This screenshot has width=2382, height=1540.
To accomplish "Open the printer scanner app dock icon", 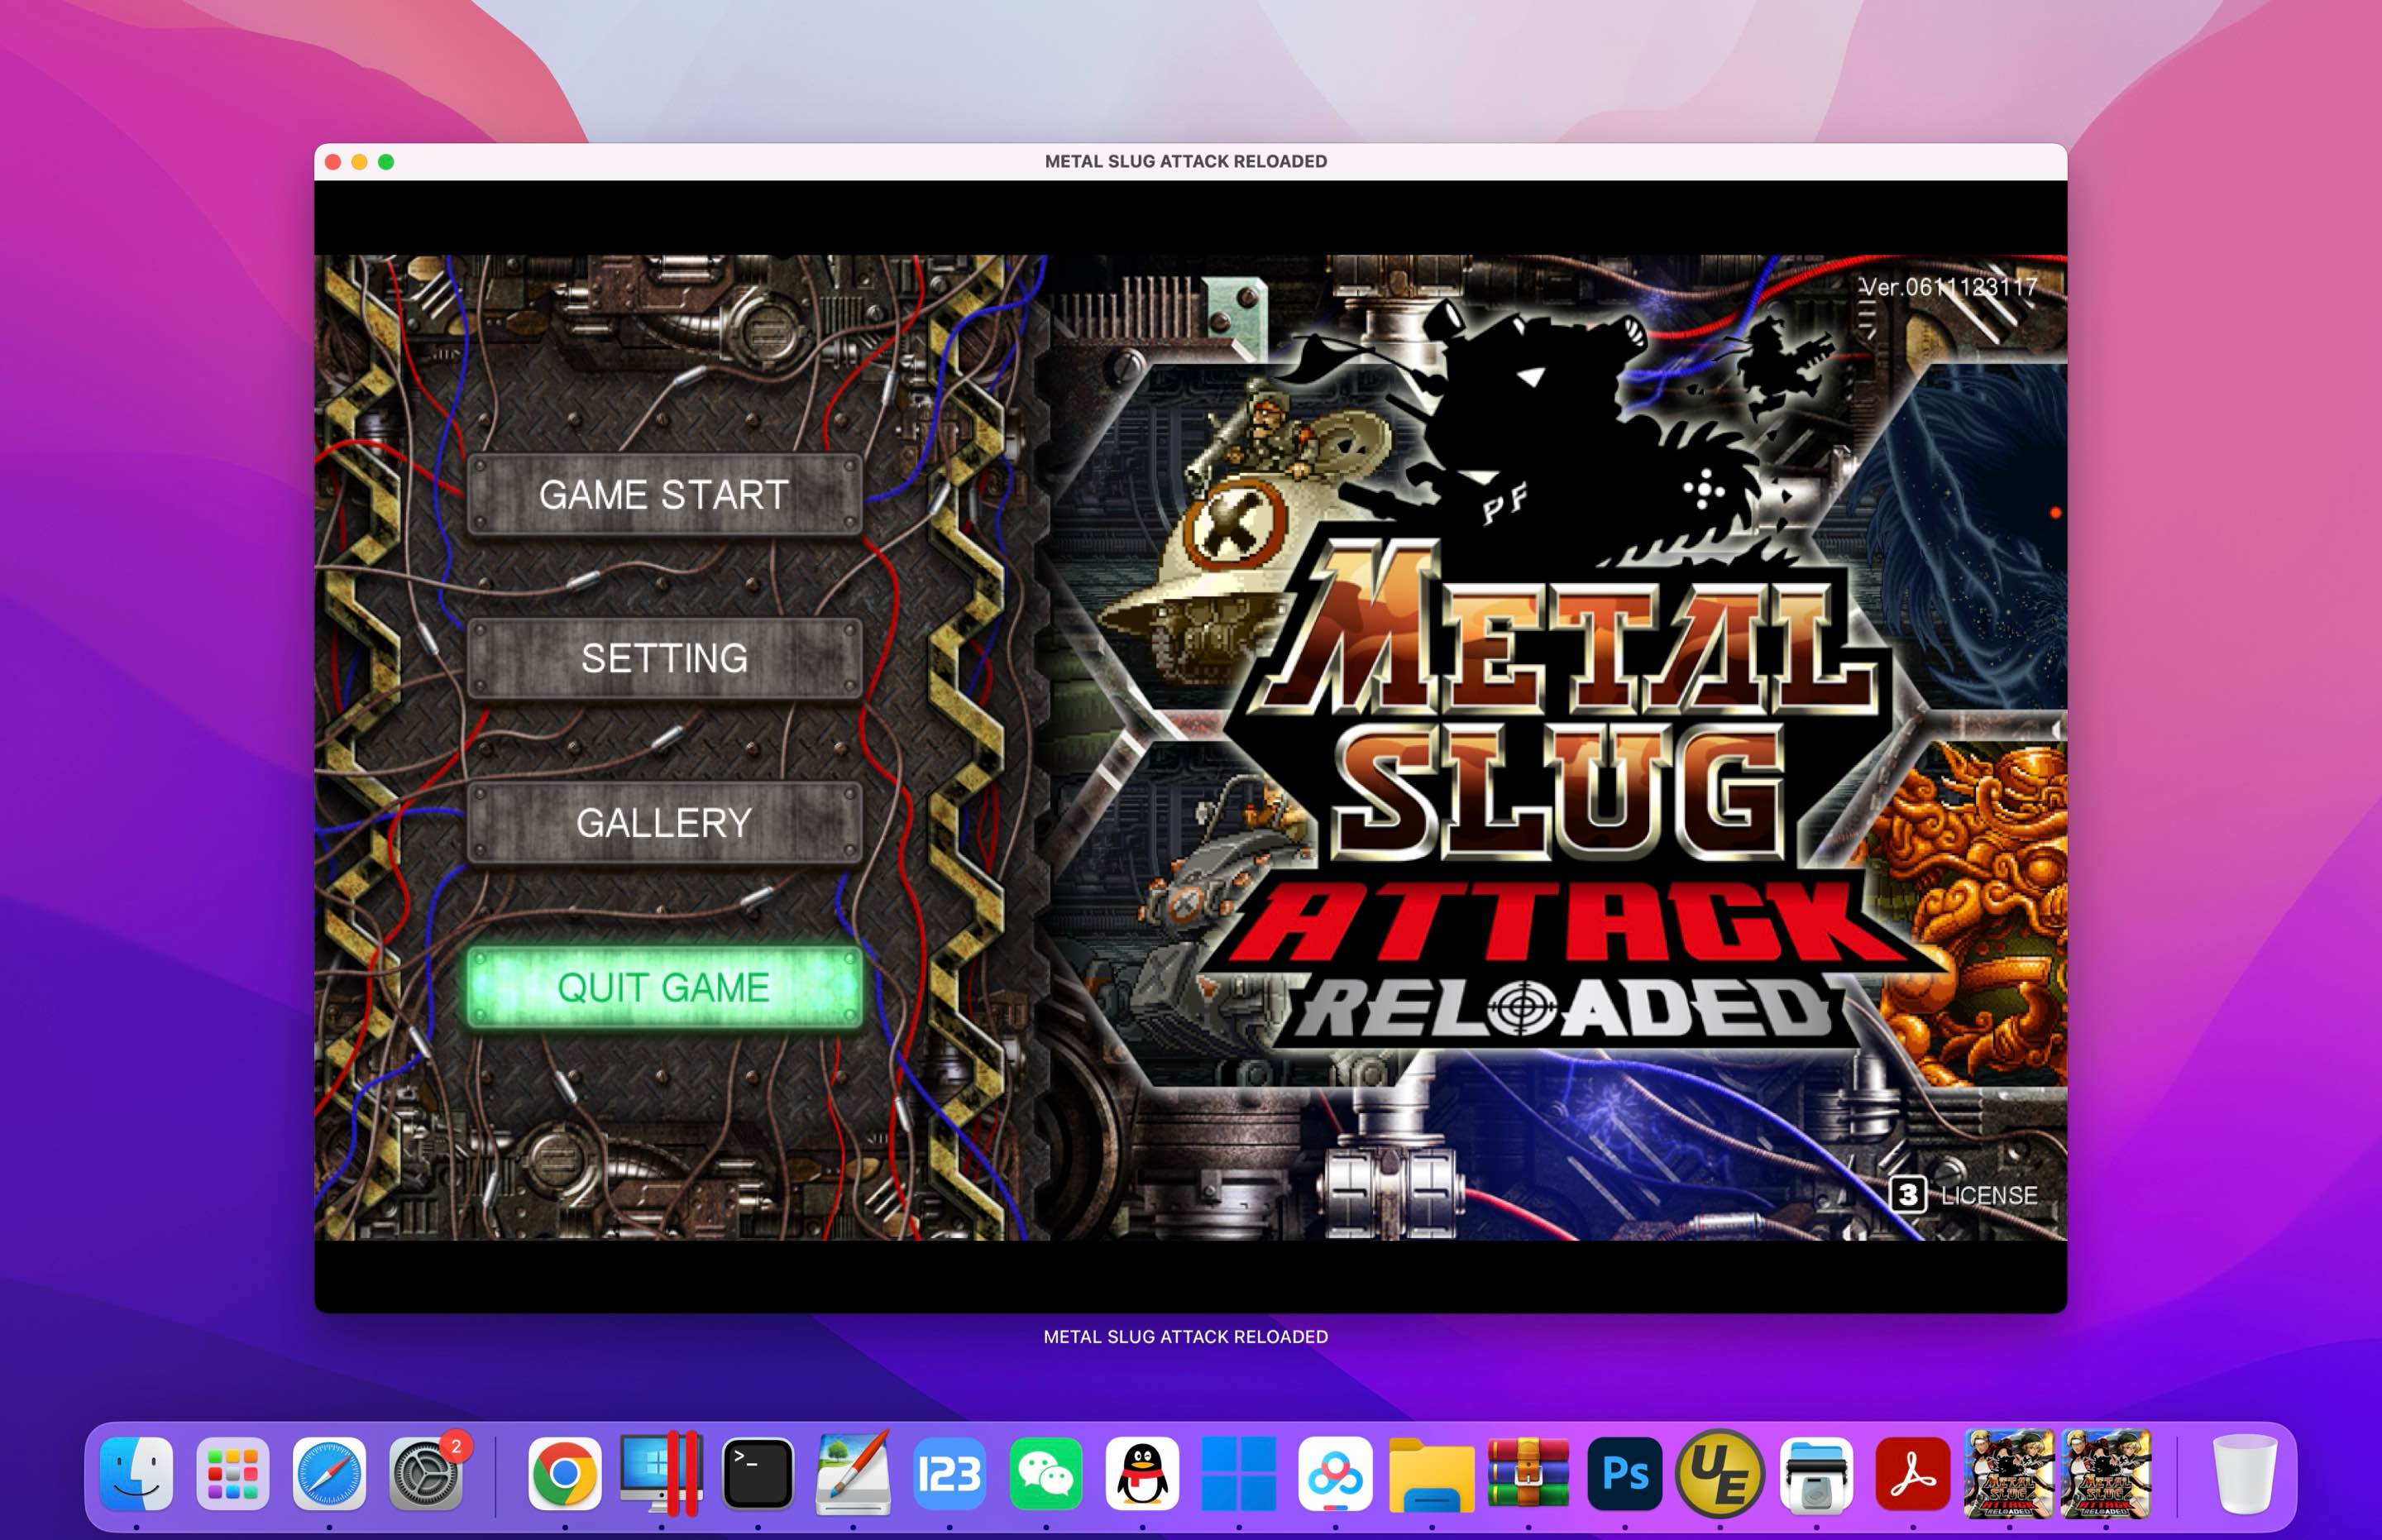I will tap(1817, 1474).
